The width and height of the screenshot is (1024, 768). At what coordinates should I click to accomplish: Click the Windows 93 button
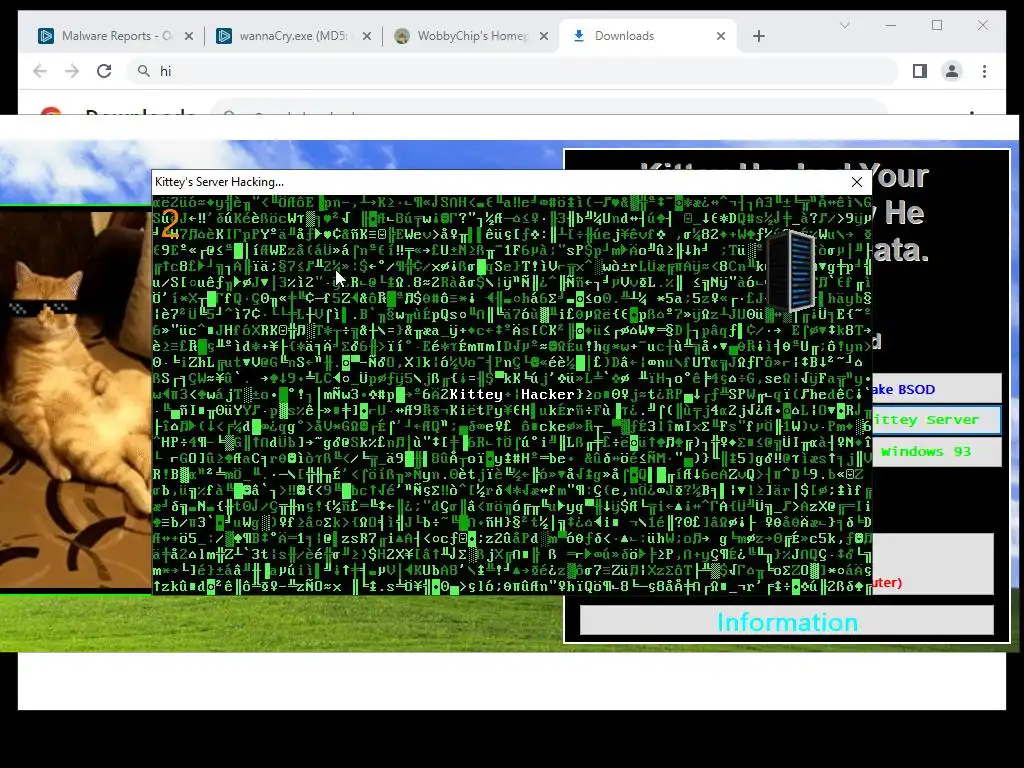(935, 452)
